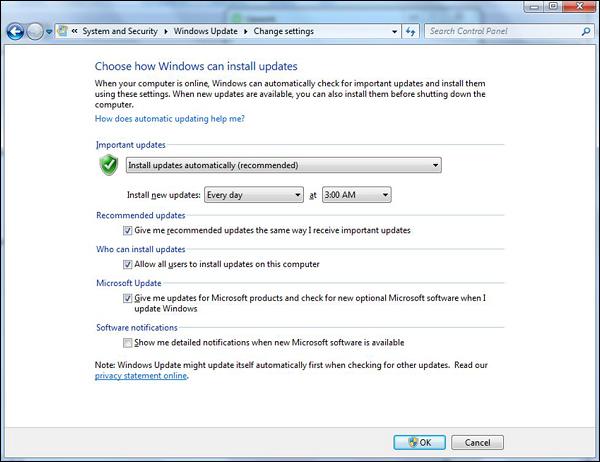600x462 pixels.
Task: Expand arrow after Windows Update breadcrumb
Action: click(246, 31)
